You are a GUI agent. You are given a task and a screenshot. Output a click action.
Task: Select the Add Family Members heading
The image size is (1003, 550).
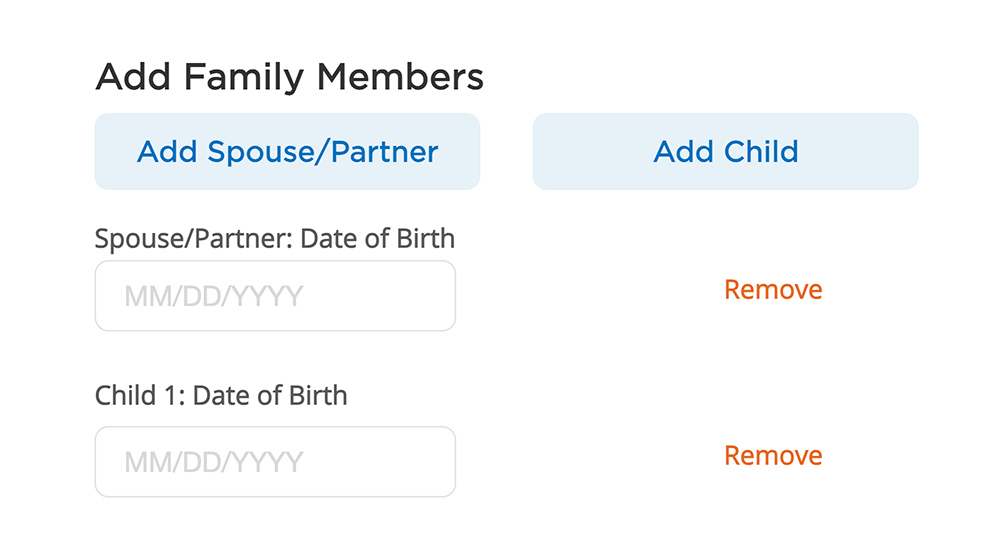click(289, 77)
